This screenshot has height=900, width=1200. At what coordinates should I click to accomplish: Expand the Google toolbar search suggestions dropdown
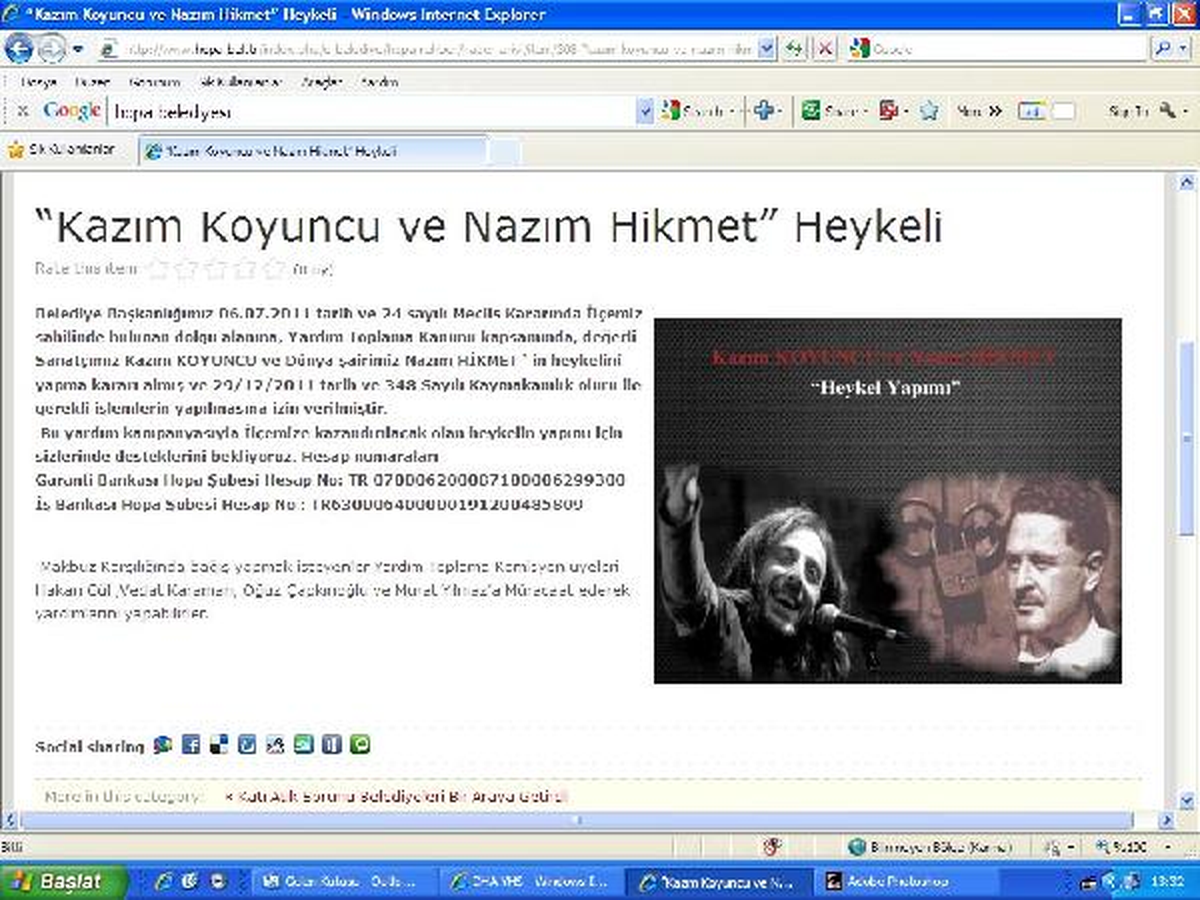point(645,112)
